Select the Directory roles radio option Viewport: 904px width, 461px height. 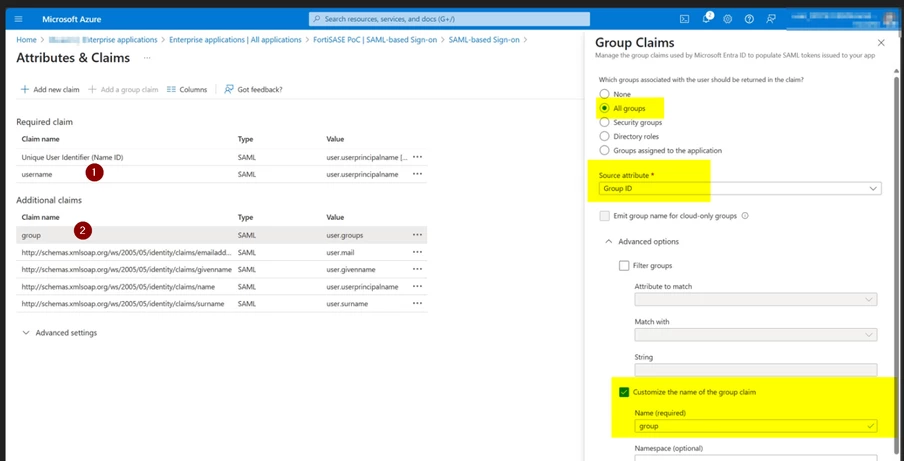pos(604,137)
